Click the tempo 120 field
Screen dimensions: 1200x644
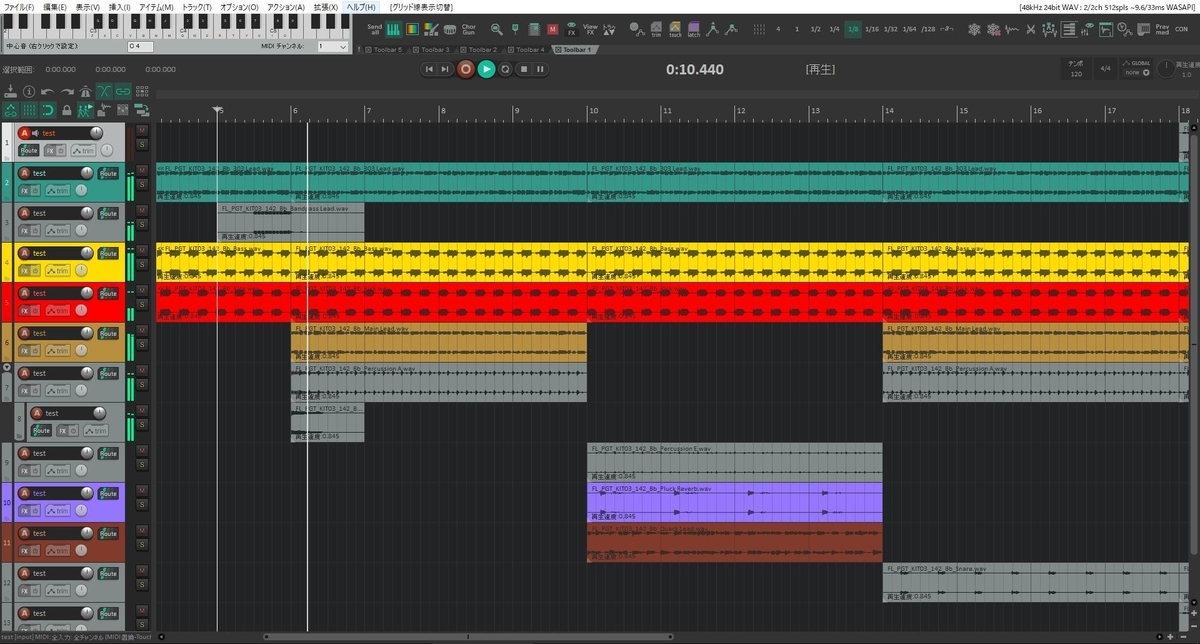(1076, 69)
